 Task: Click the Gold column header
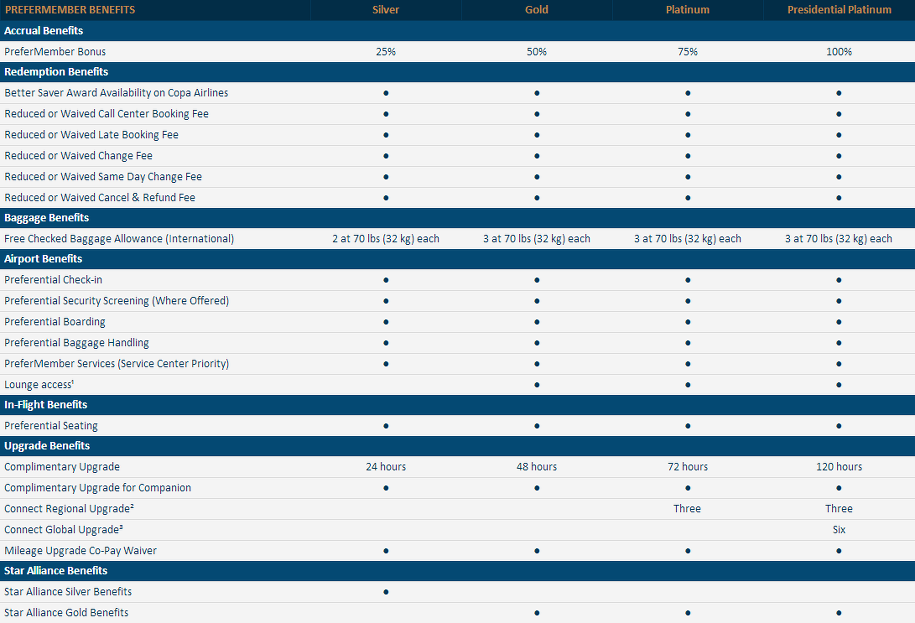click(x=536, y=10)
